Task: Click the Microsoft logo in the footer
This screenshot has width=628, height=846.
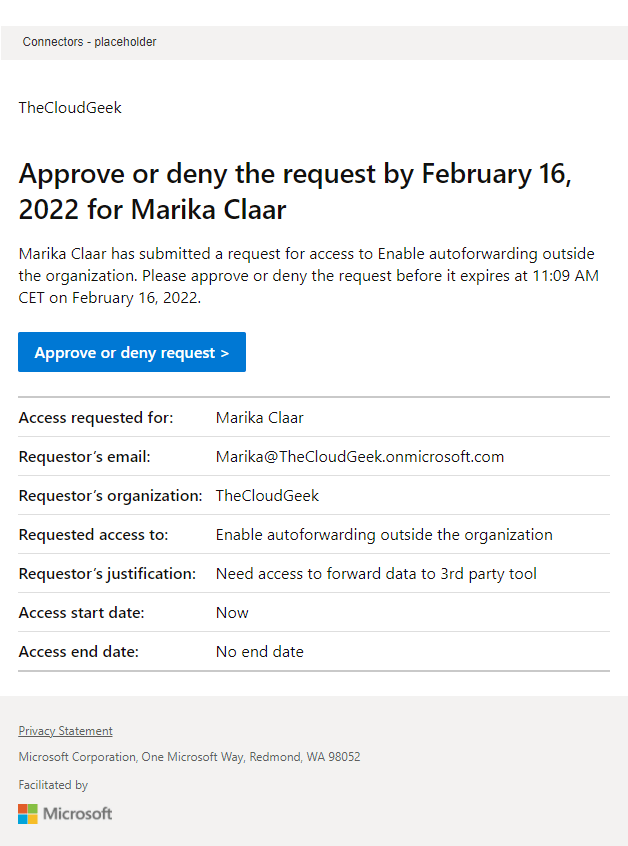Action: (66, 814)
